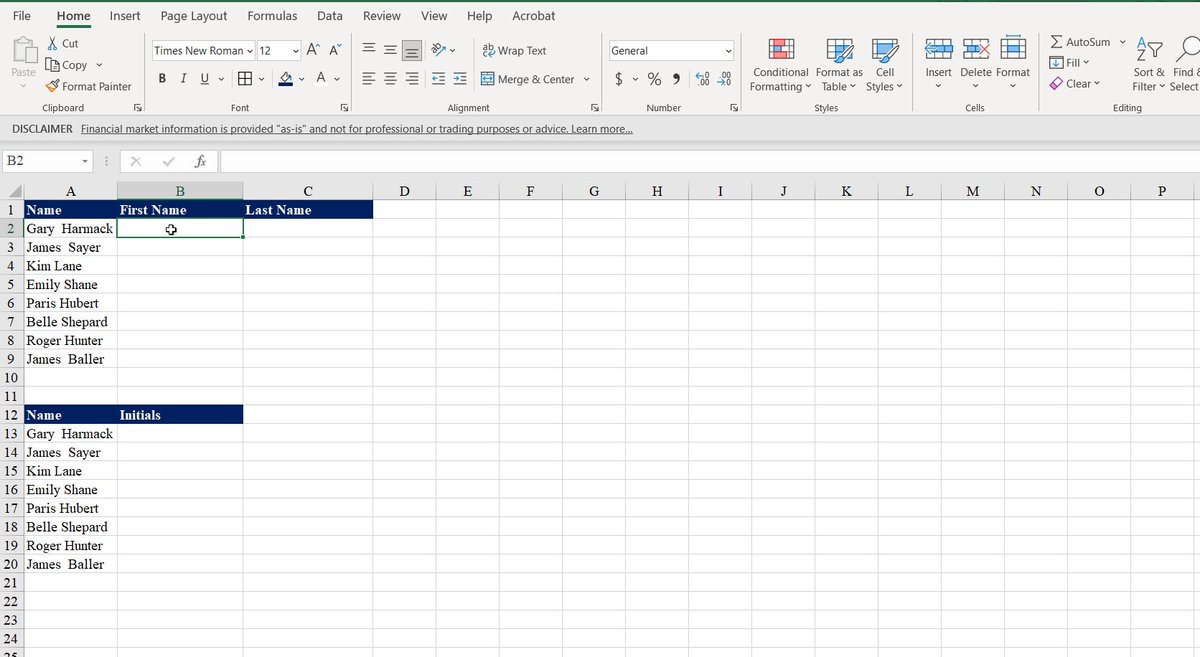The height and width of the screenshot is (657, 1200).
Task: Decrease font size with smaller A
Action: (335, 50)
